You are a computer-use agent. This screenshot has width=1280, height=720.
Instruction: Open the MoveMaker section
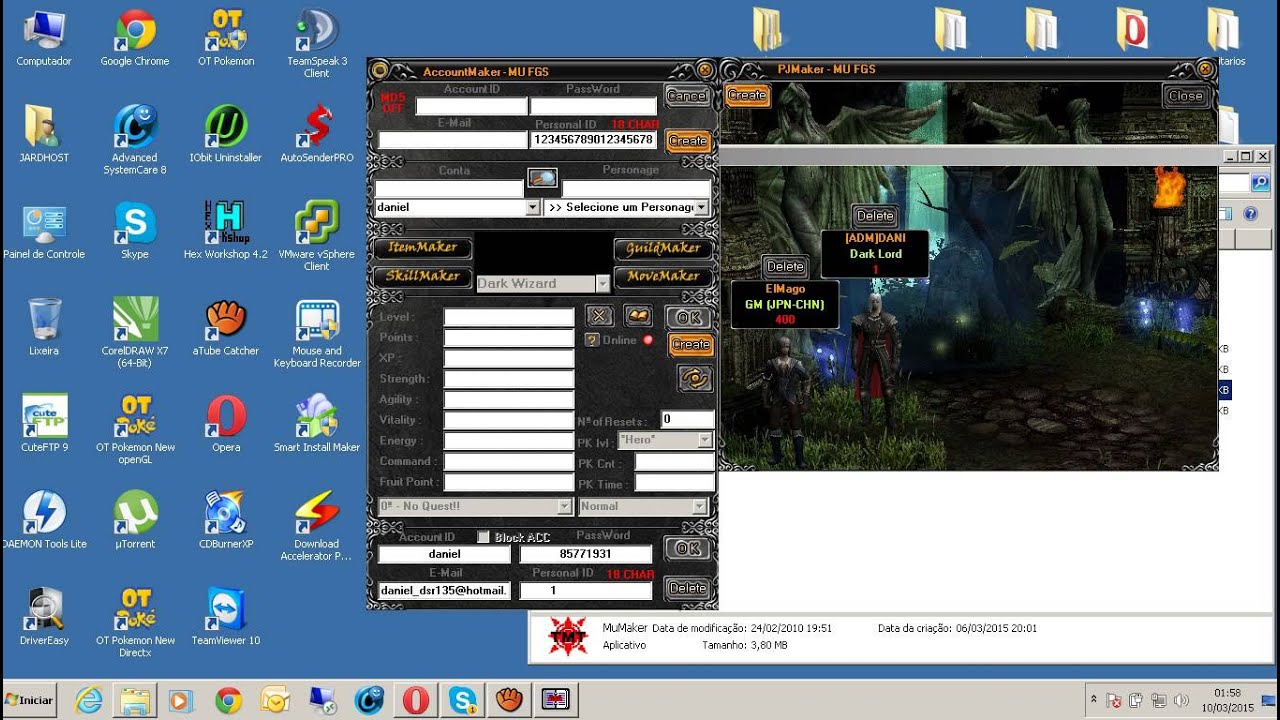[663, 276]
